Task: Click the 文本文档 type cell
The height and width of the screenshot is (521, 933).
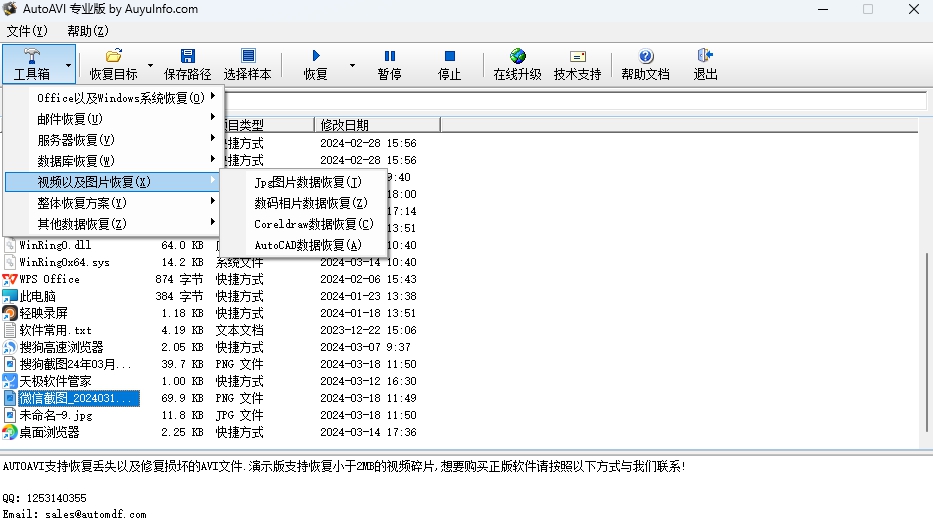Action: point(239,330)
